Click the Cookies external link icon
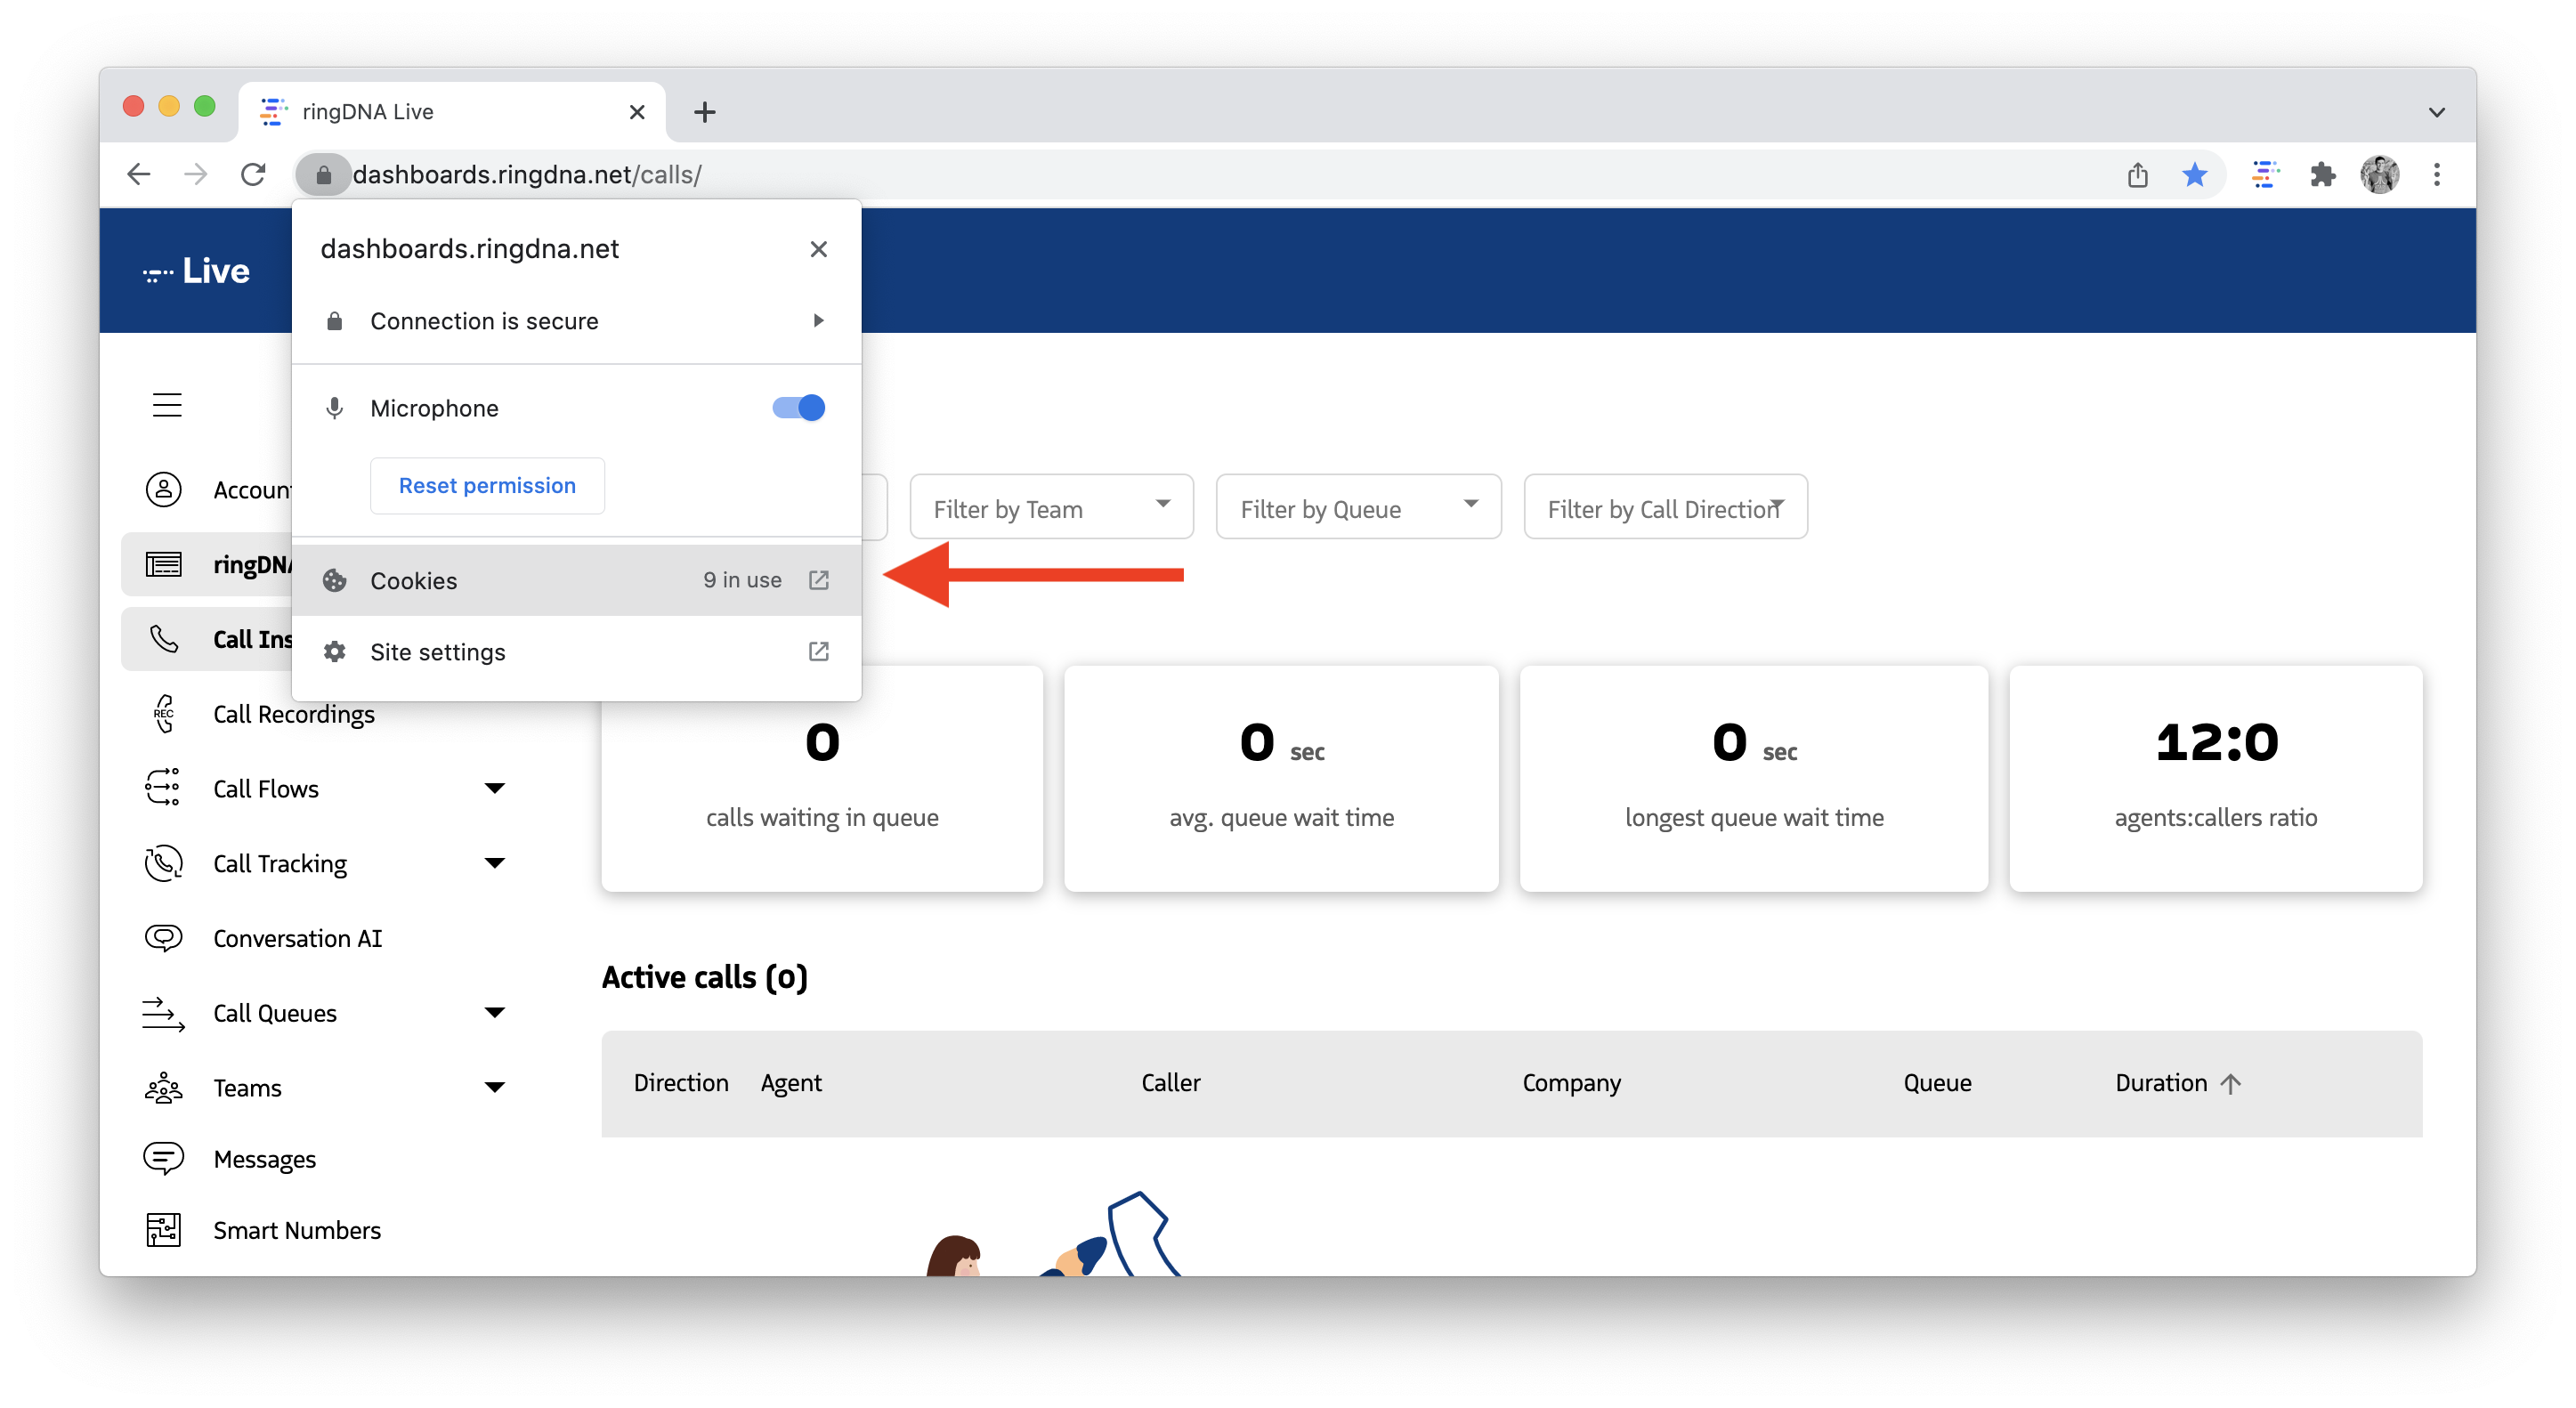The image size is (2576, 1408). 818,580
